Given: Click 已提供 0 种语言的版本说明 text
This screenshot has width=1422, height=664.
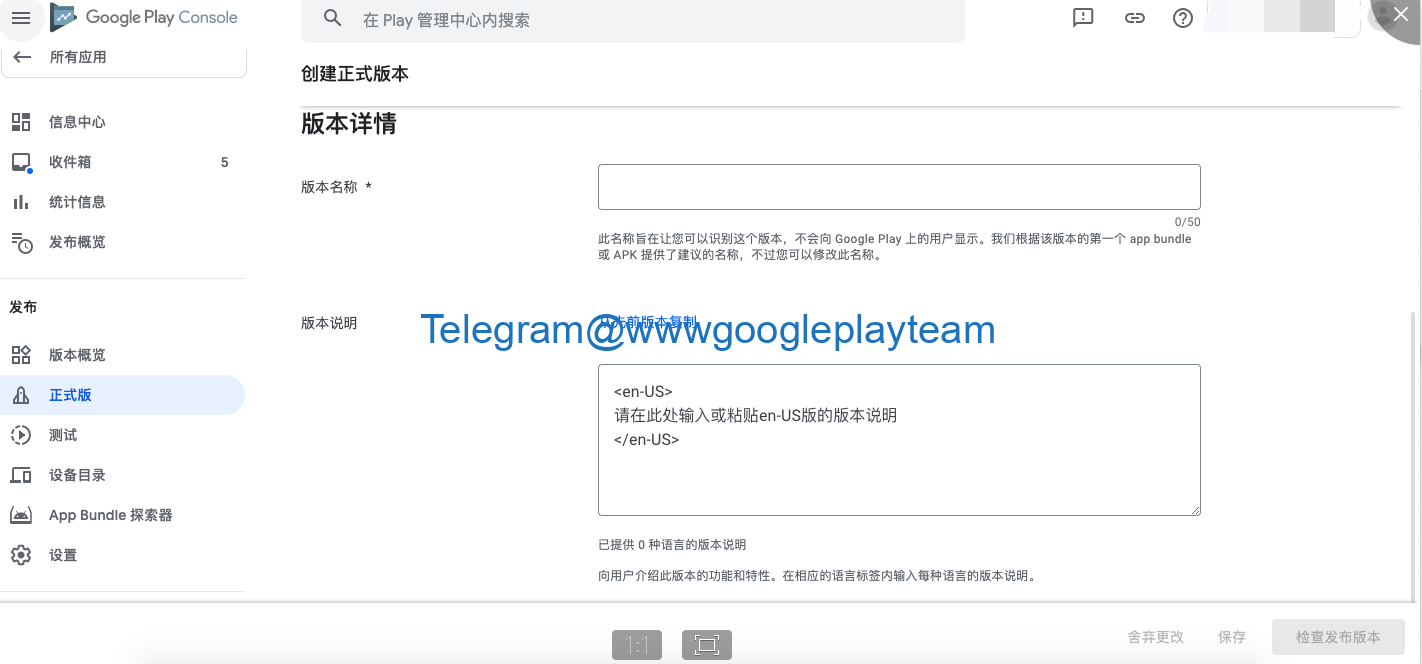Looking at the screenshot, I should [672, 545].
